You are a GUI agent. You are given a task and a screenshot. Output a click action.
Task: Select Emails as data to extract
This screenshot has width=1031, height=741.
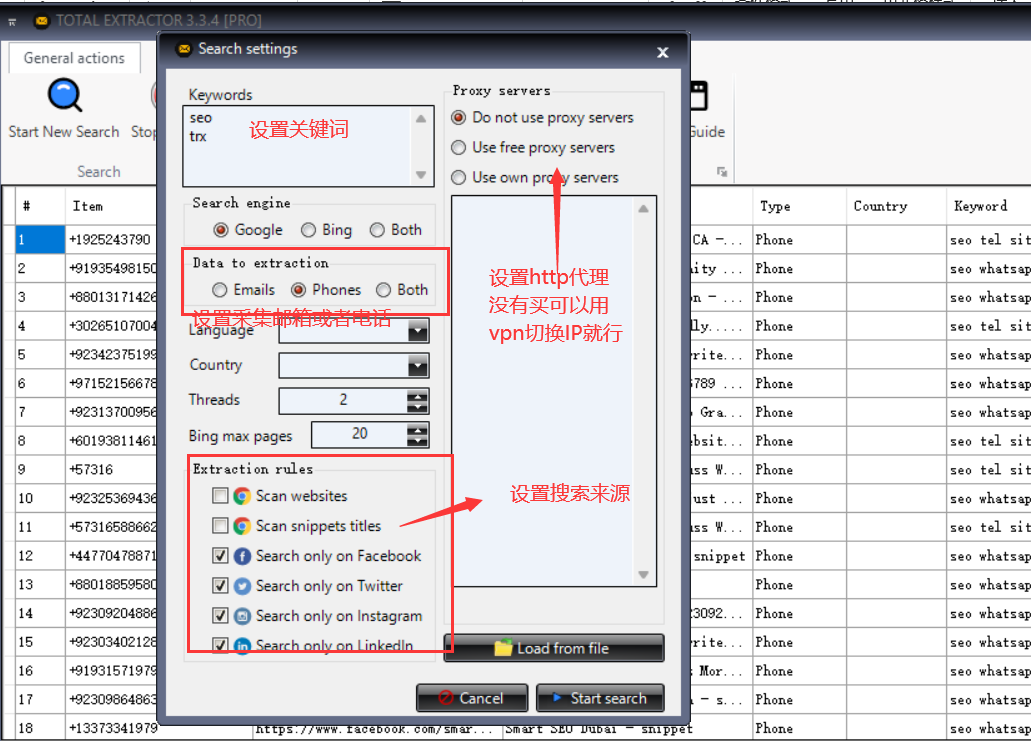219,290
